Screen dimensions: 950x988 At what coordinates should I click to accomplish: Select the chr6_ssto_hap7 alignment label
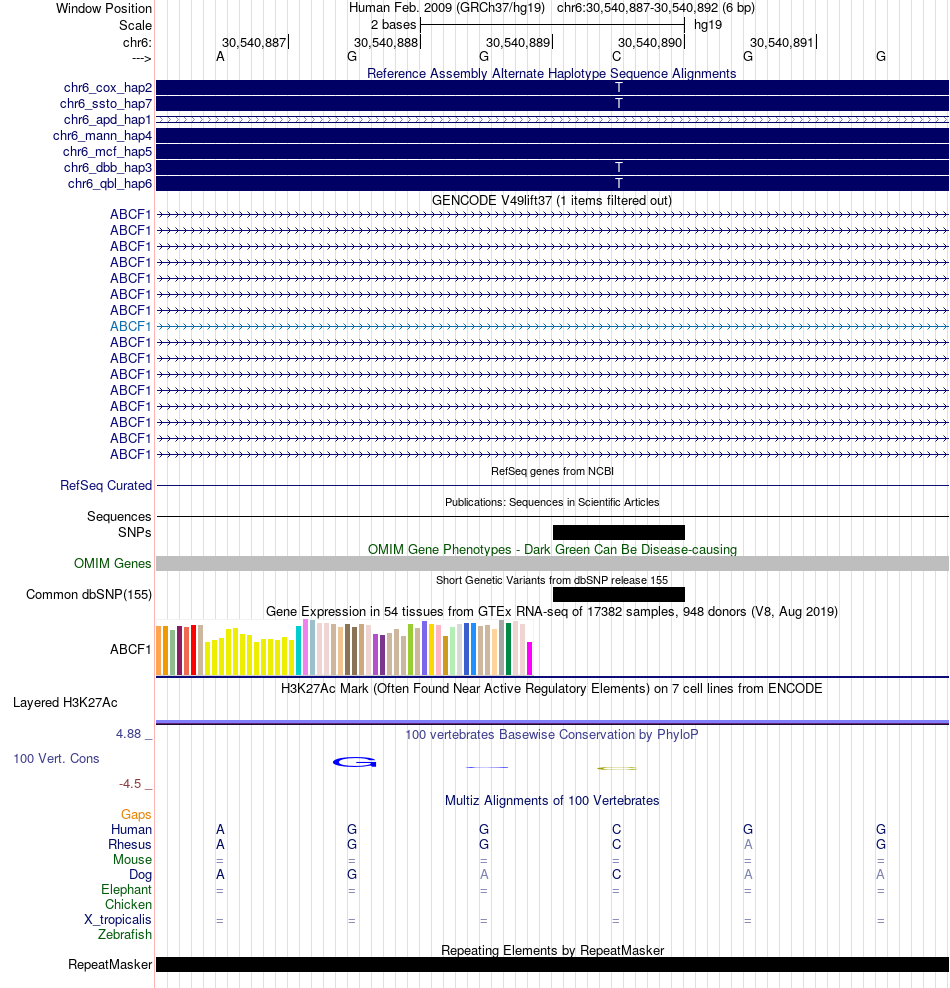click(106, 103)
